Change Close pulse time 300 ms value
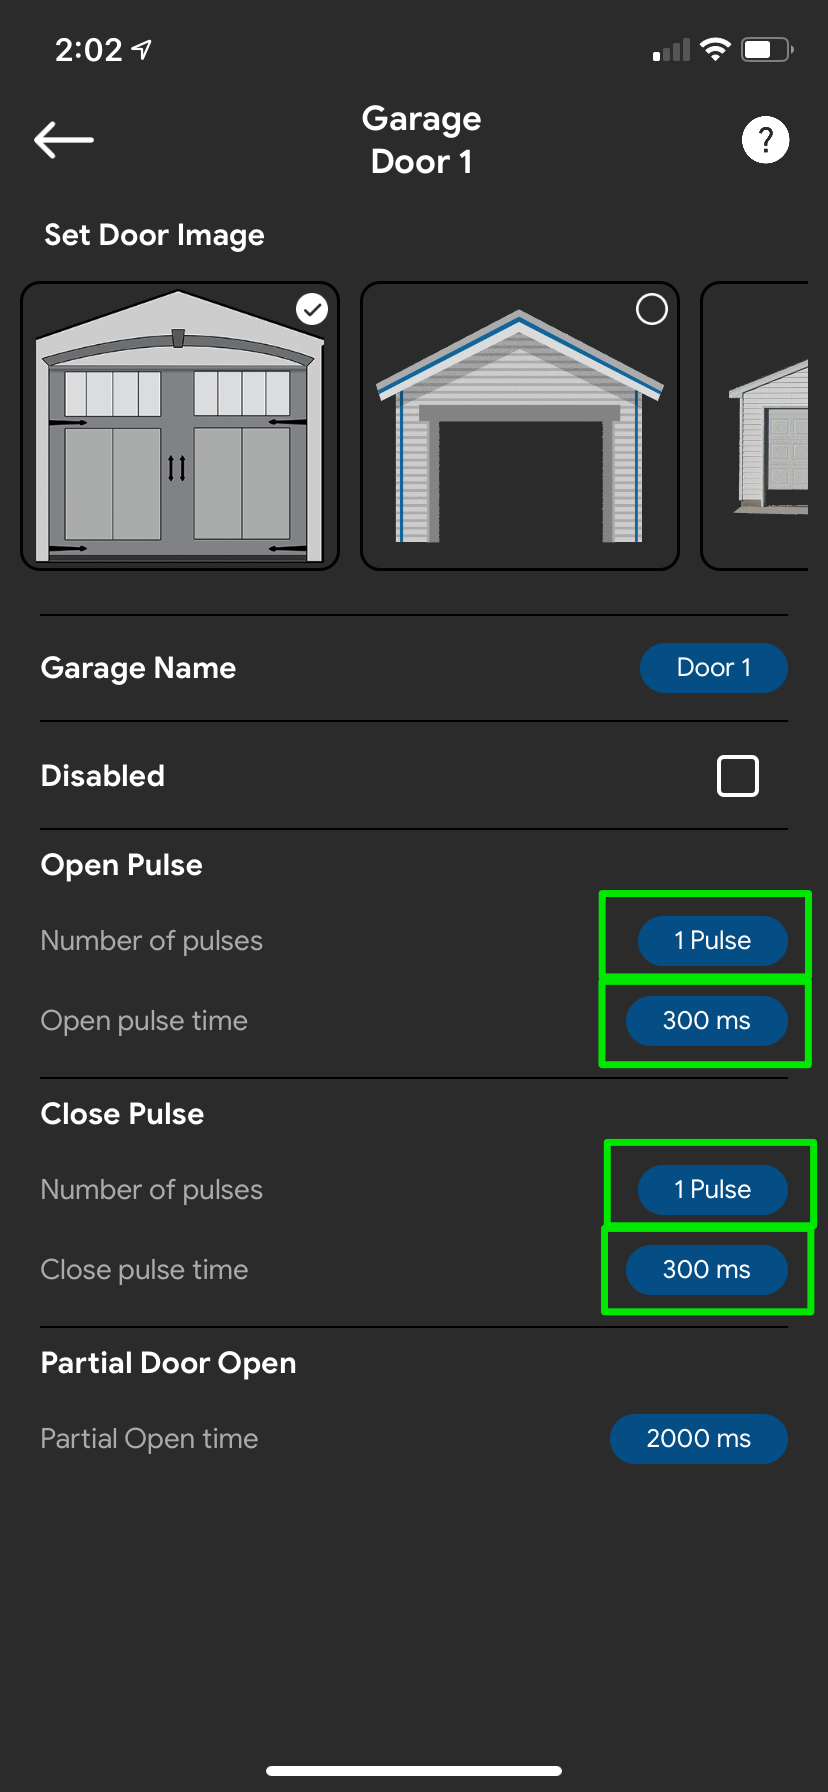 click(x=707, y=1270)
